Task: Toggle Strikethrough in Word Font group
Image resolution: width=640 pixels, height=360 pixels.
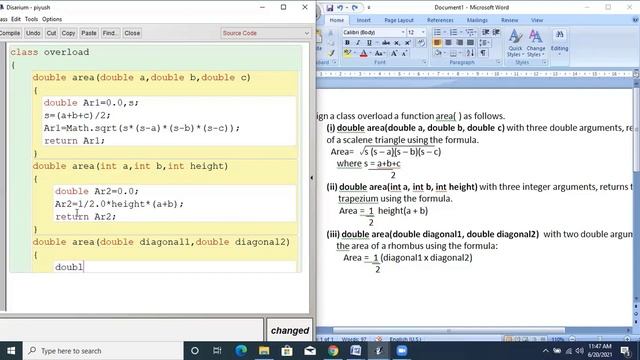Action: point(386,43)
